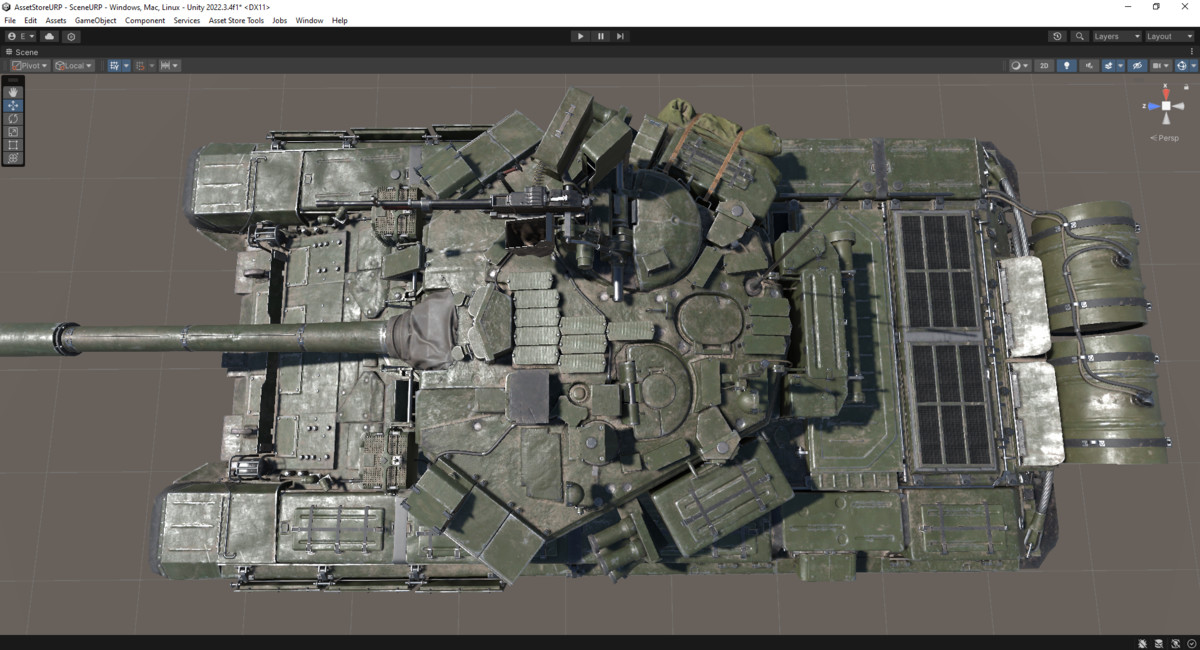The height and width of the screenshot is (650, 1200).
Task: Expand the Layout dropdown
Action: [1168, 36]
